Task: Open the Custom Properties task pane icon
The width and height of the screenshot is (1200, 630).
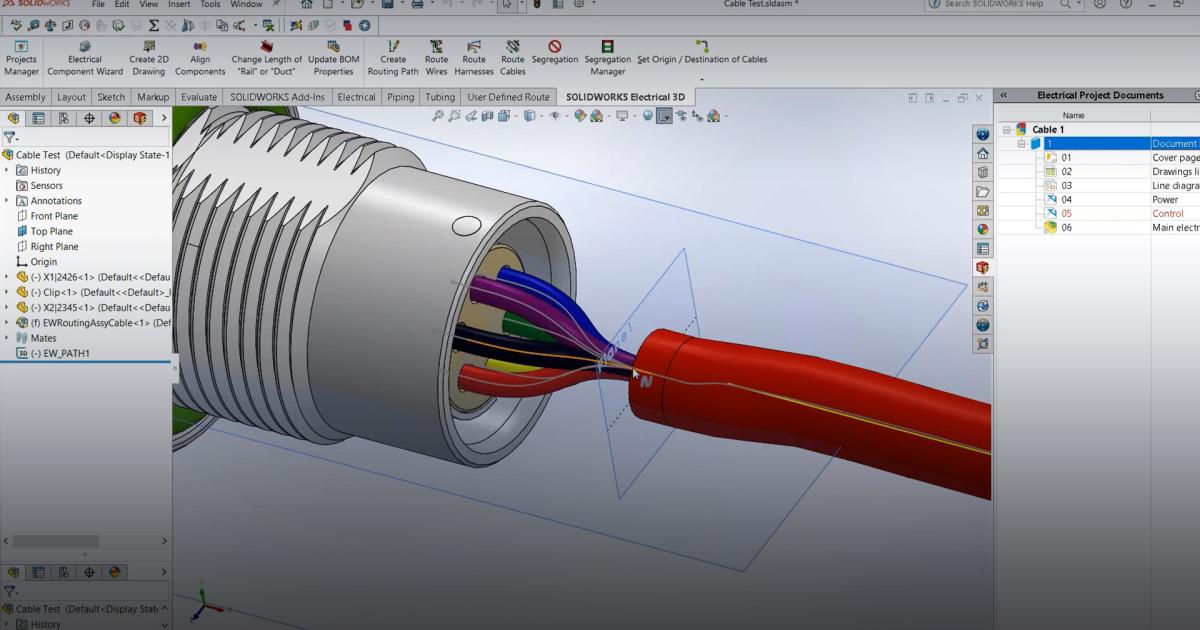Action: tap(983, 248)
